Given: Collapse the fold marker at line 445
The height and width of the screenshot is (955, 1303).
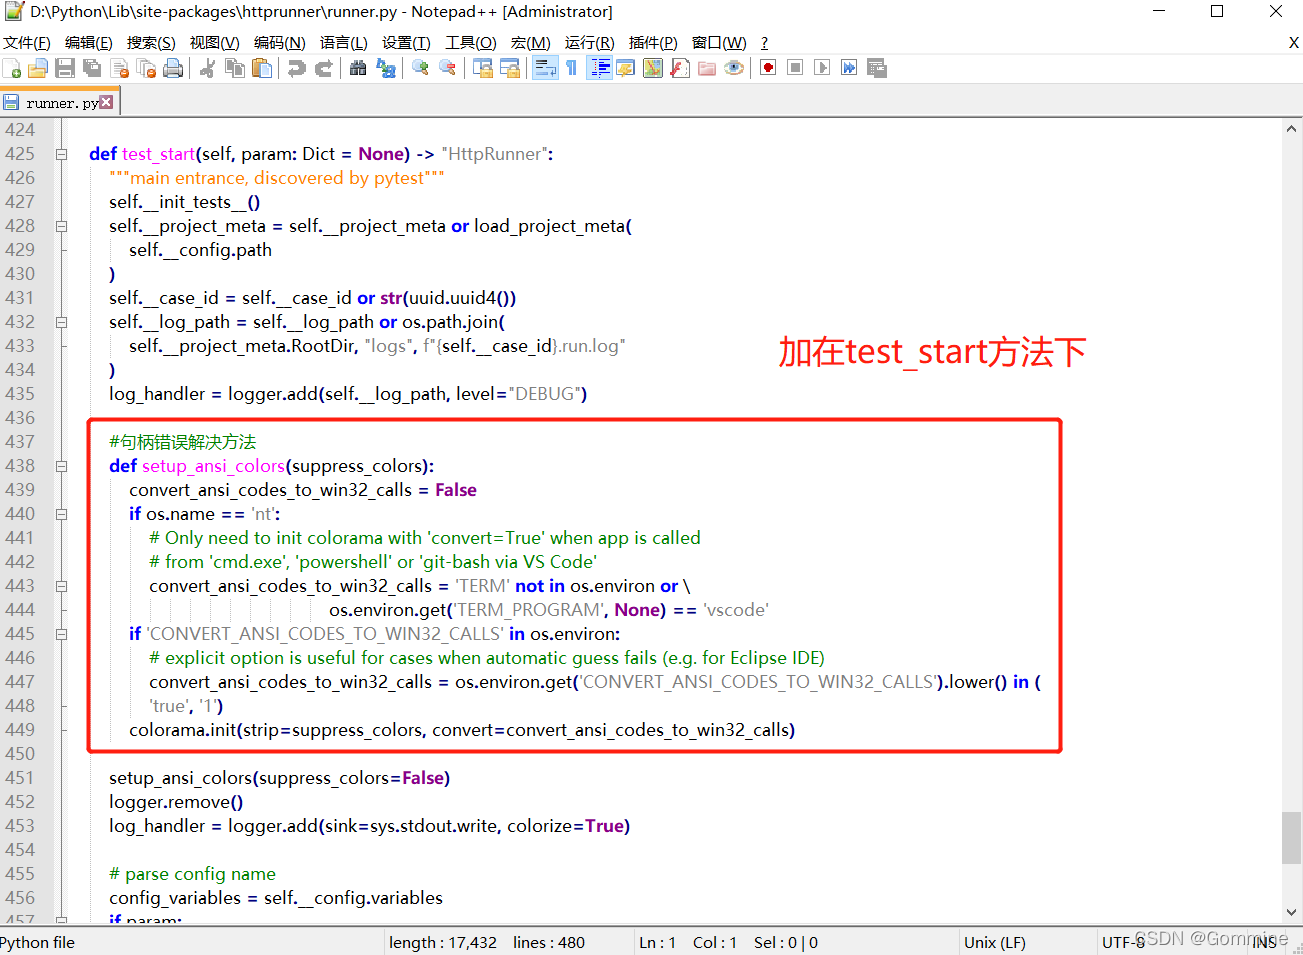Looking at the screenshot, I should click(x=61, y=634).
